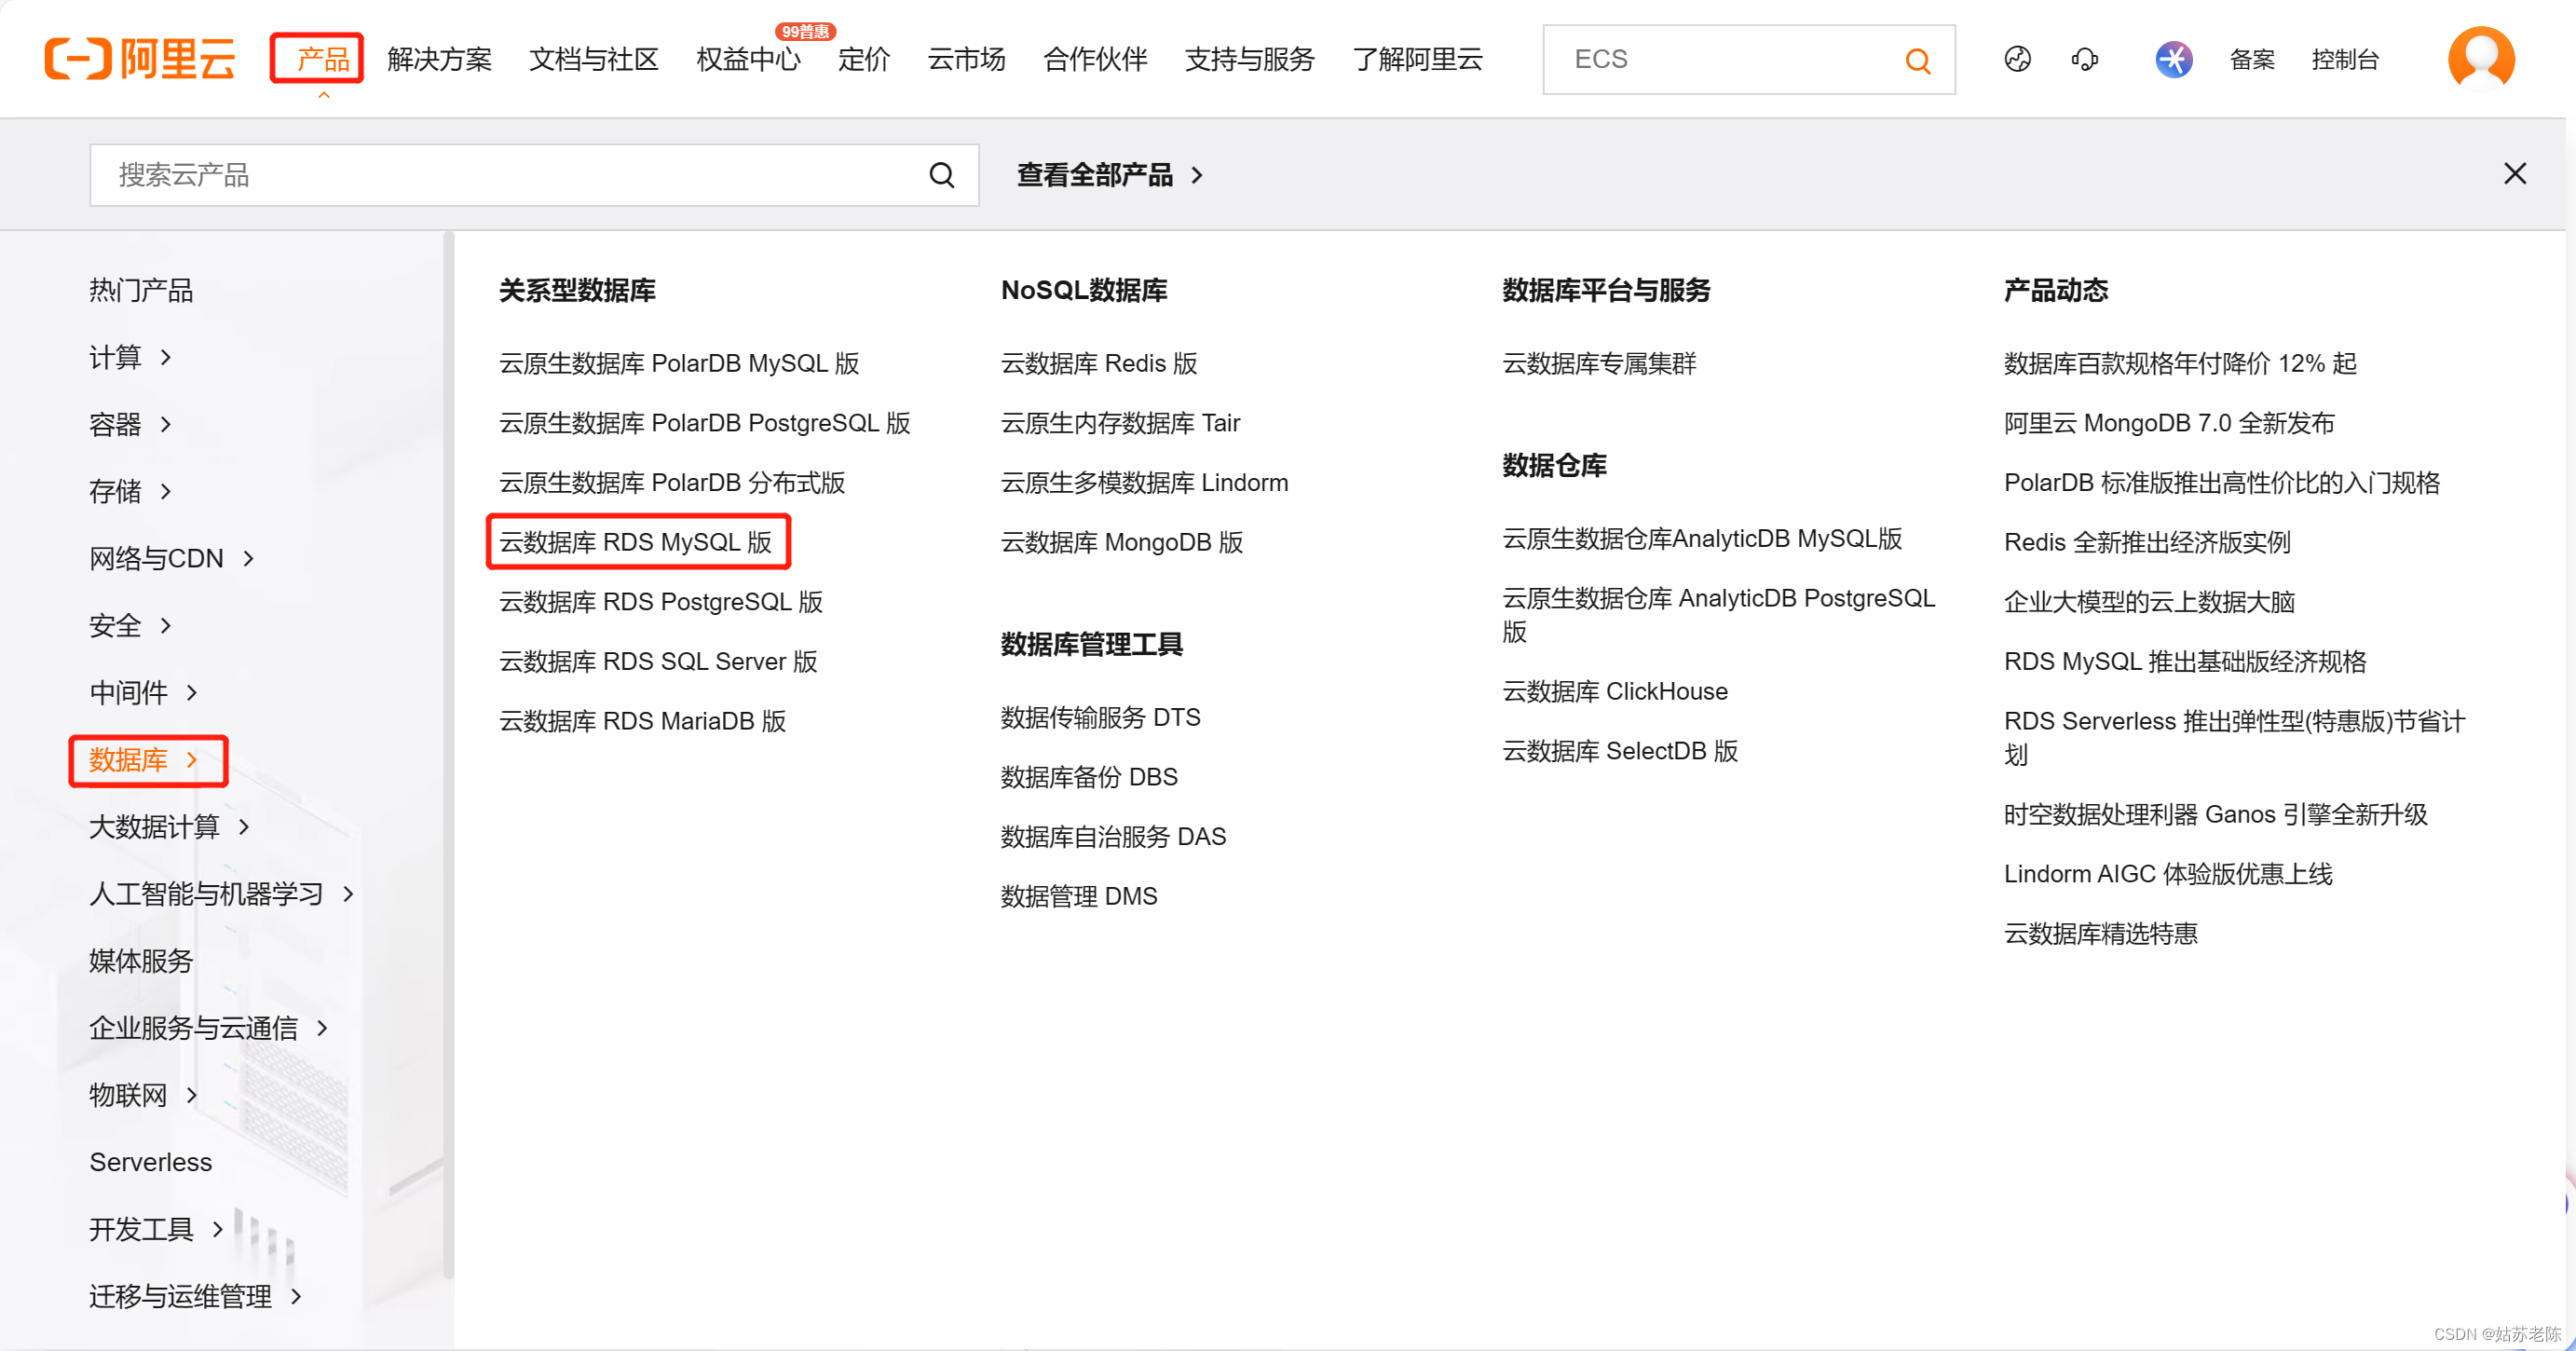Open Lindorm AIGC 体验版优惠上线 news

click(x=2168, y=874)
